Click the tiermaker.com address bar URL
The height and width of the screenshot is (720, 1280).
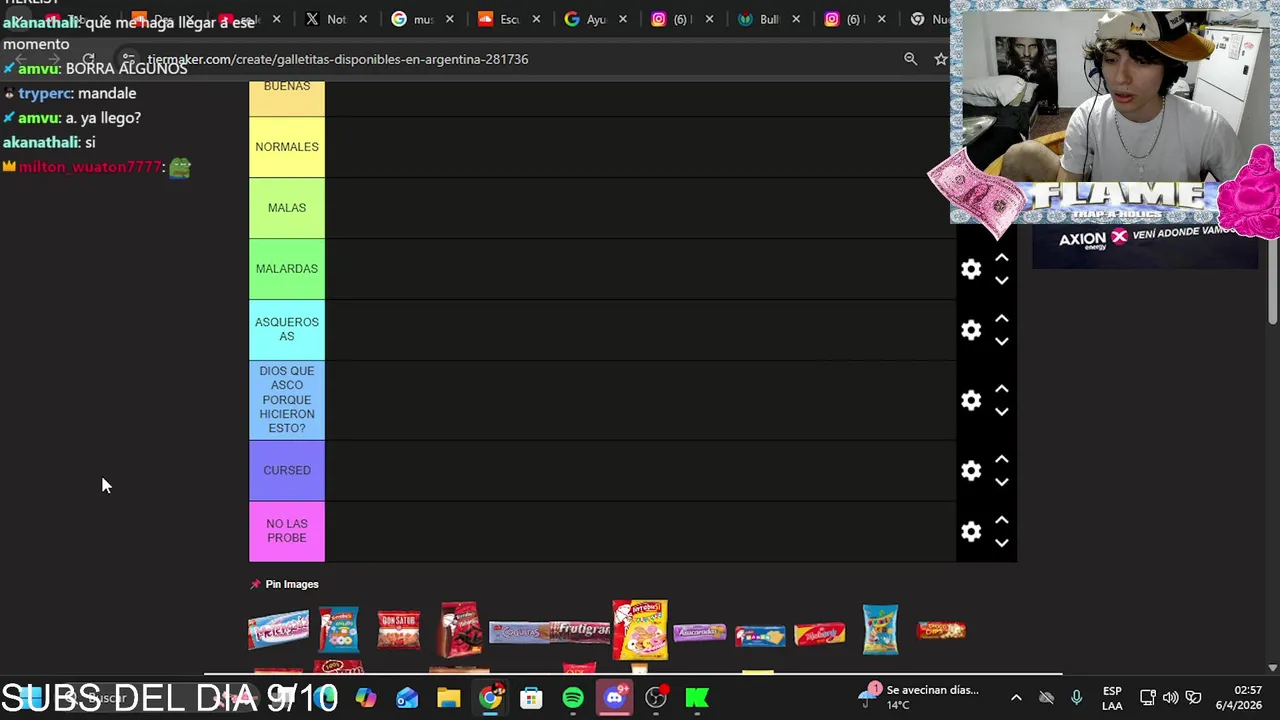coord(338,59)
